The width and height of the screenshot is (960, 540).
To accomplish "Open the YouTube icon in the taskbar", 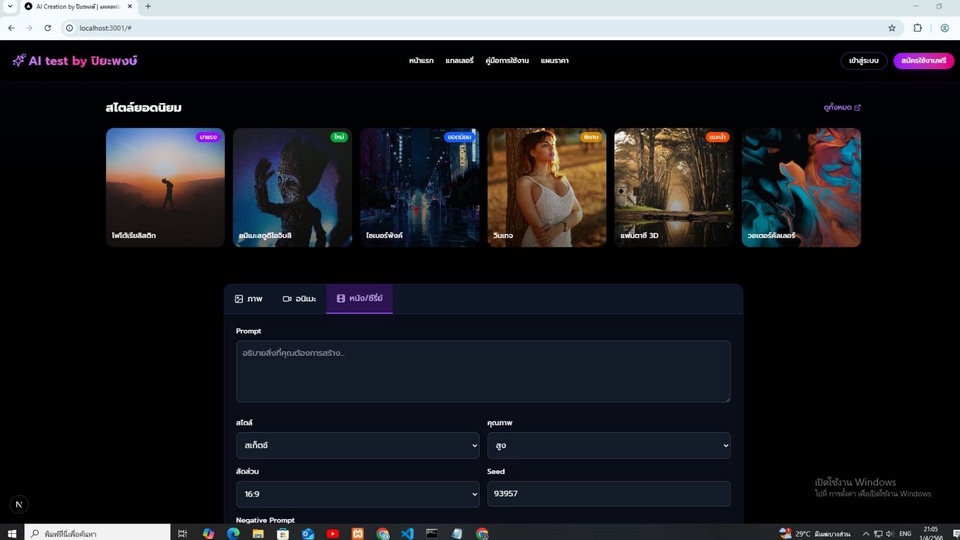I will point(332,534).
